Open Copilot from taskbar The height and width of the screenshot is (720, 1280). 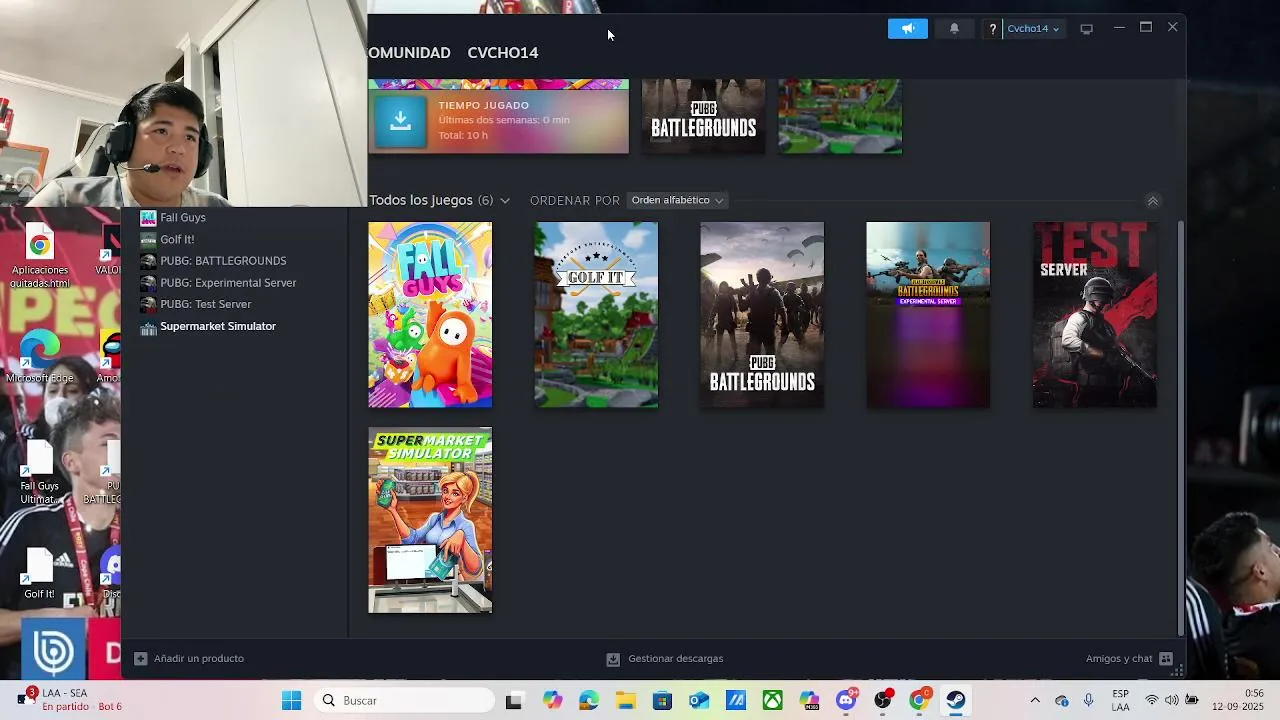click(552, 701)
